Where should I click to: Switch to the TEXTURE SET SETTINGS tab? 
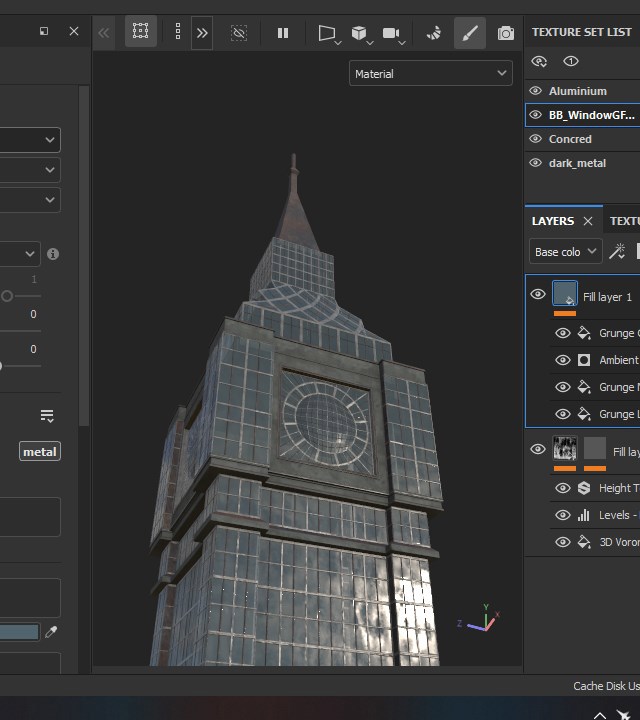tap(624, 221)
